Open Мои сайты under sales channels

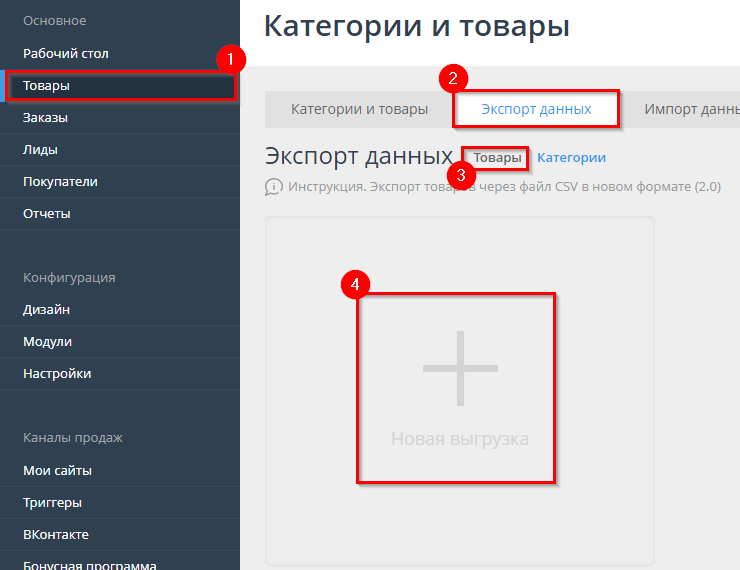pyautogui.click(x=57, y=470)
